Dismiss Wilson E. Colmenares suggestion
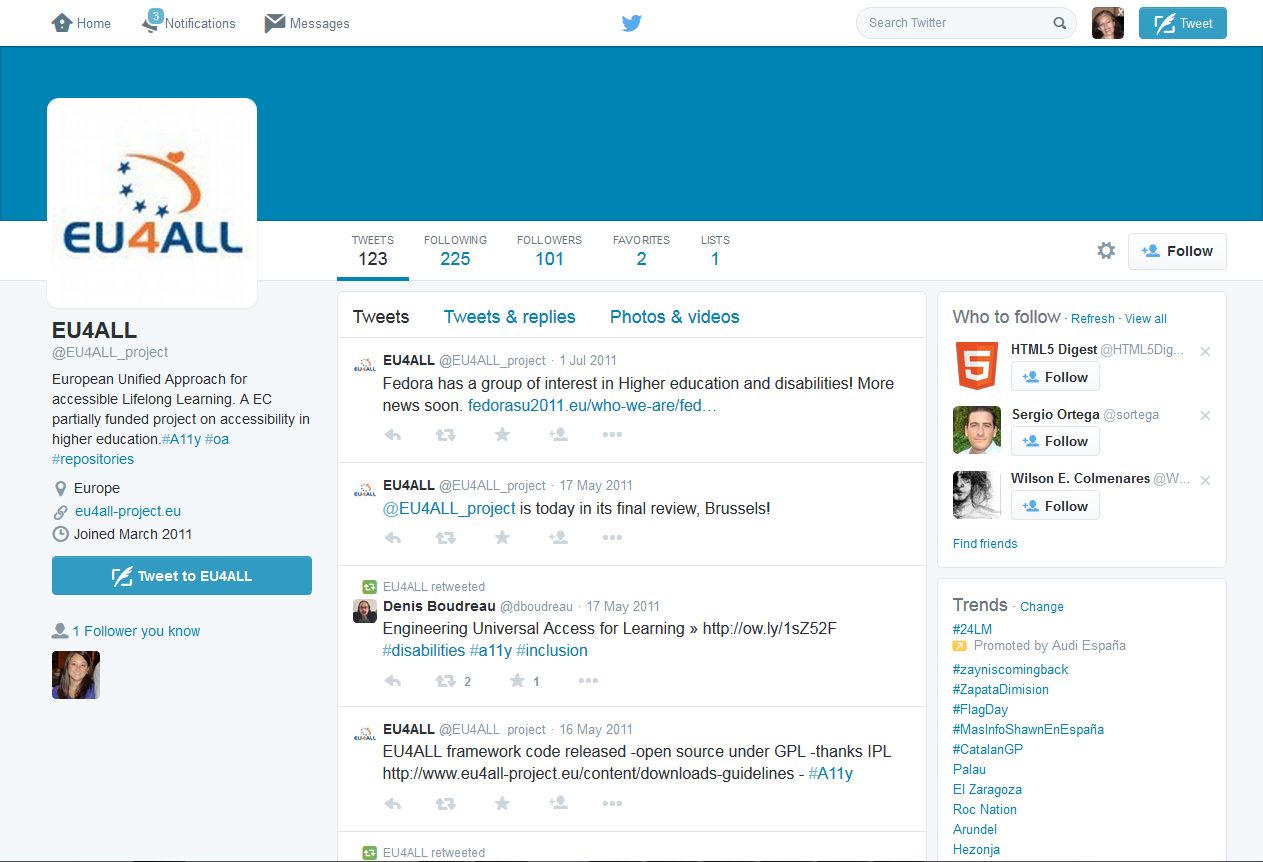The width and height of the screenshot is (1263, 862). pyautogui.click(x=1205, y=480)
